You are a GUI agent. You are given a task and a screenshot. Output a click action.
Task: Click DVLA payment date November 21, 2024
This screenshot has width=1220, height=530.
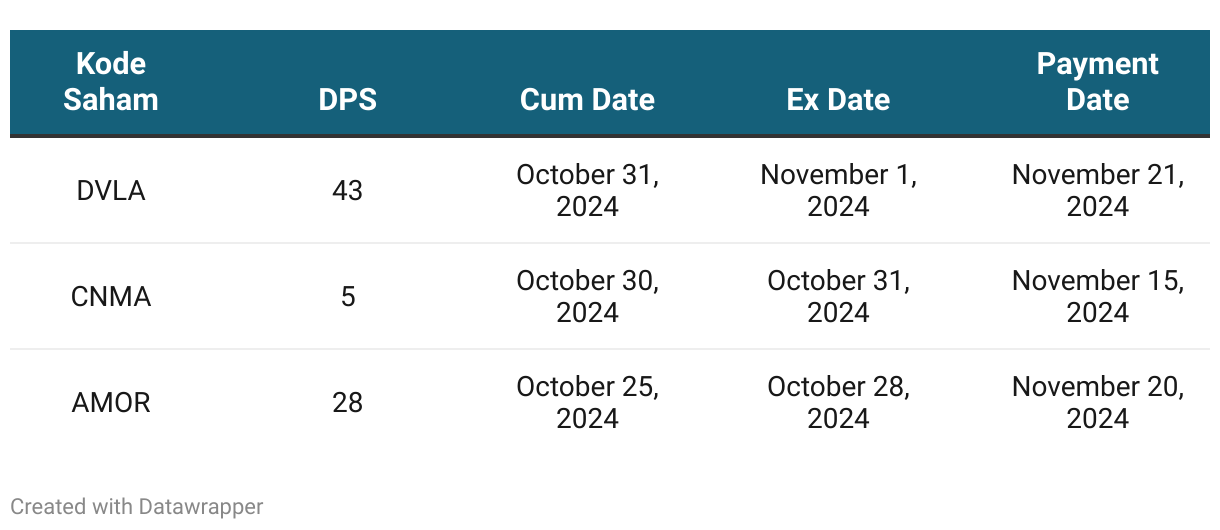[1098, 190]
